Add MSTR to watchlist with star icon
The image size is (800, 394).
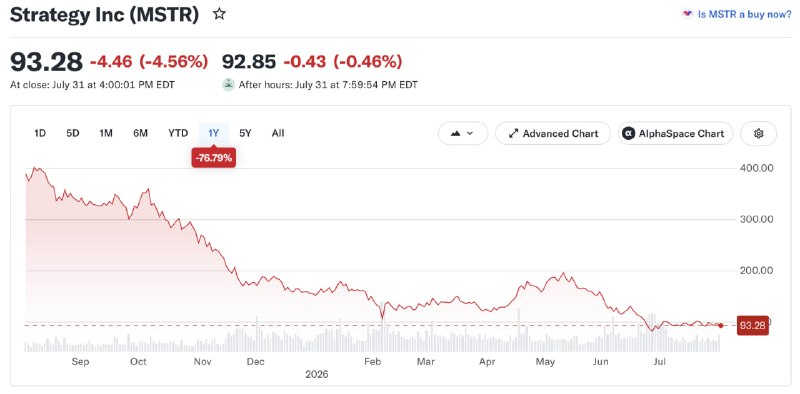point(219,14)
